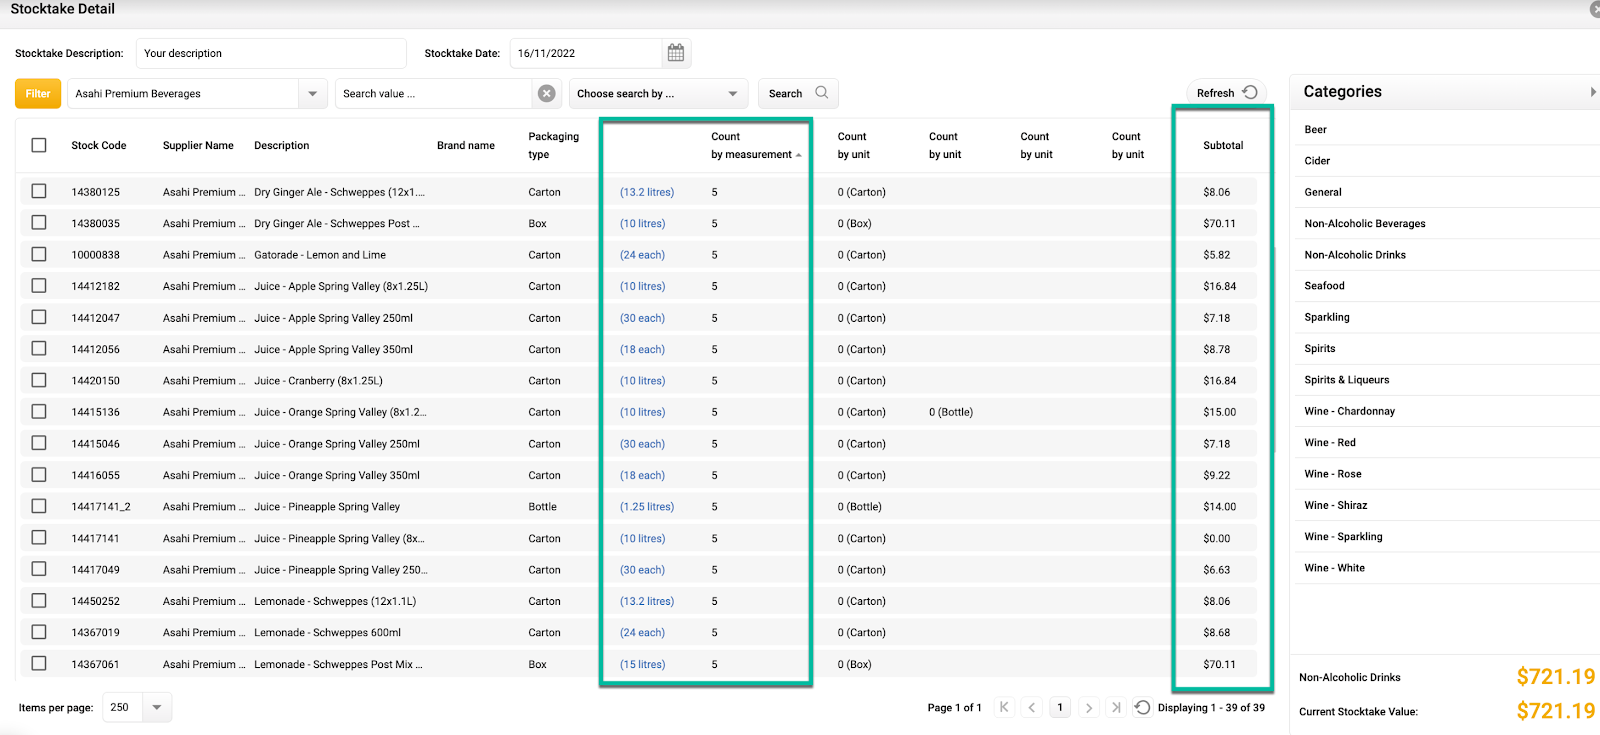
Task: Select the Spirits & Liqueurs category
Action: (x=1346, y=379)
